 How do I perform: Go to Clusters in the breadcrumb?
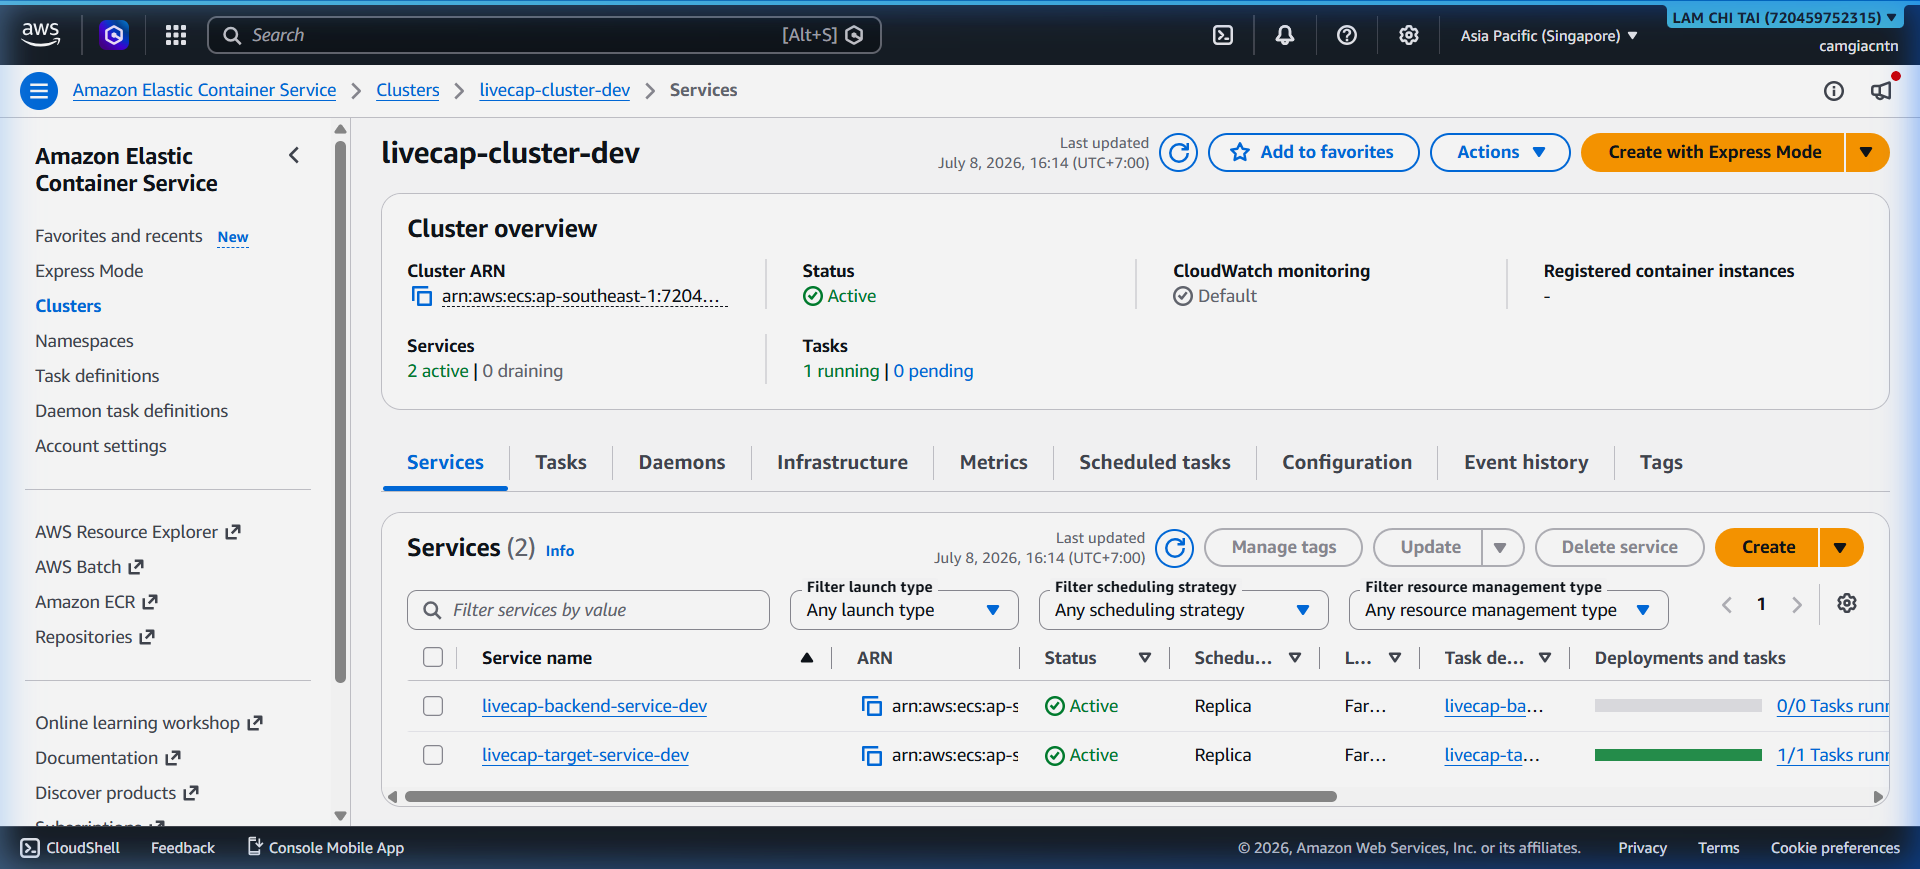[408, 90]
